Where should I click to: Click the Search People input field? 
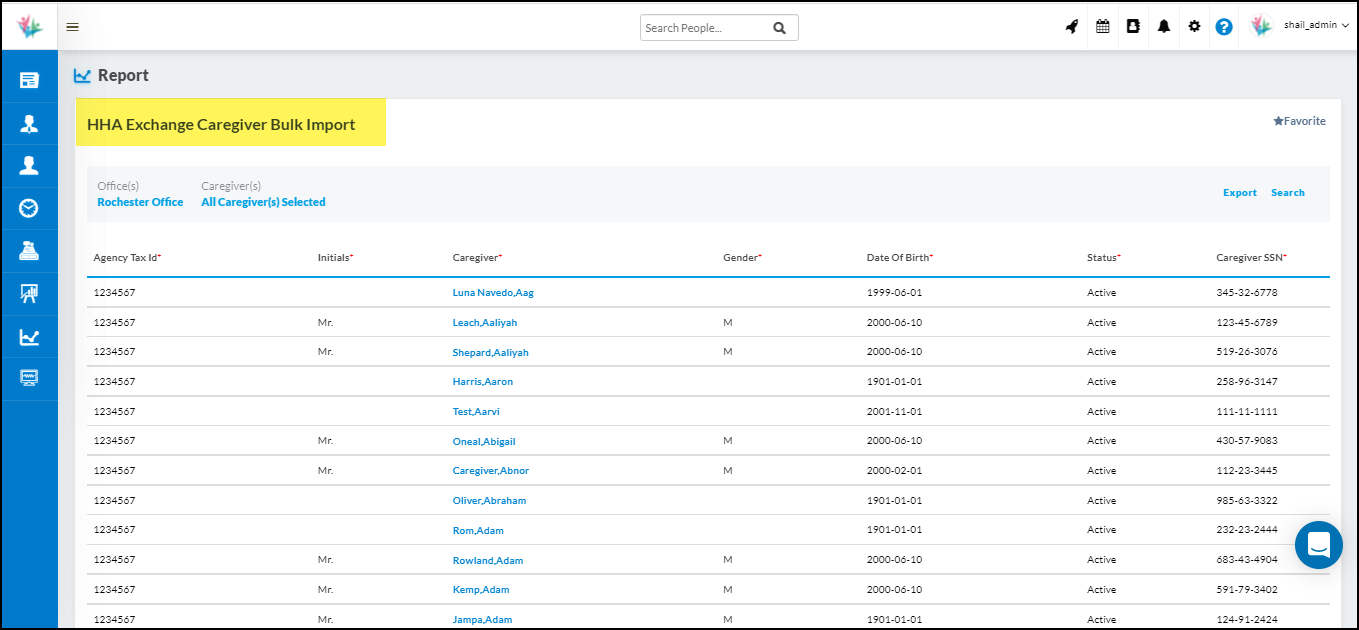coord(705,28)
